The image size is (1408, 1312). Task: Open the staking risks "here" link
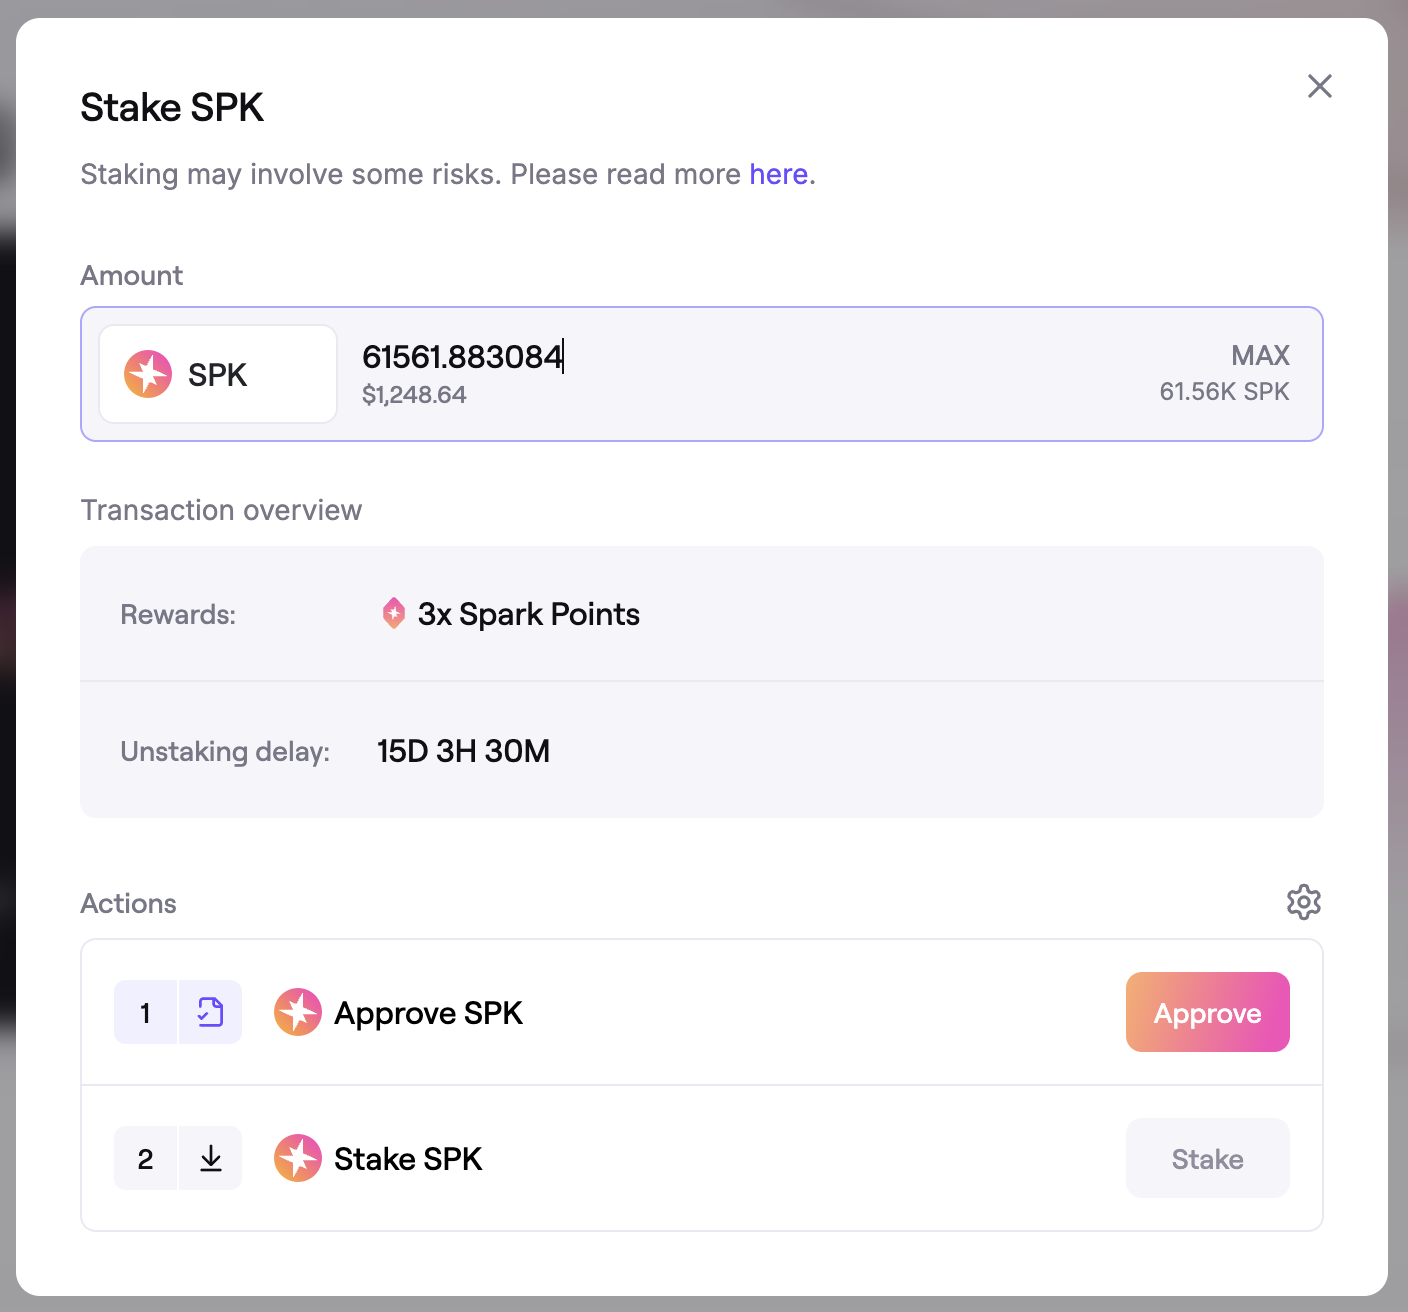pyautogui.click(x=778, y=174)
